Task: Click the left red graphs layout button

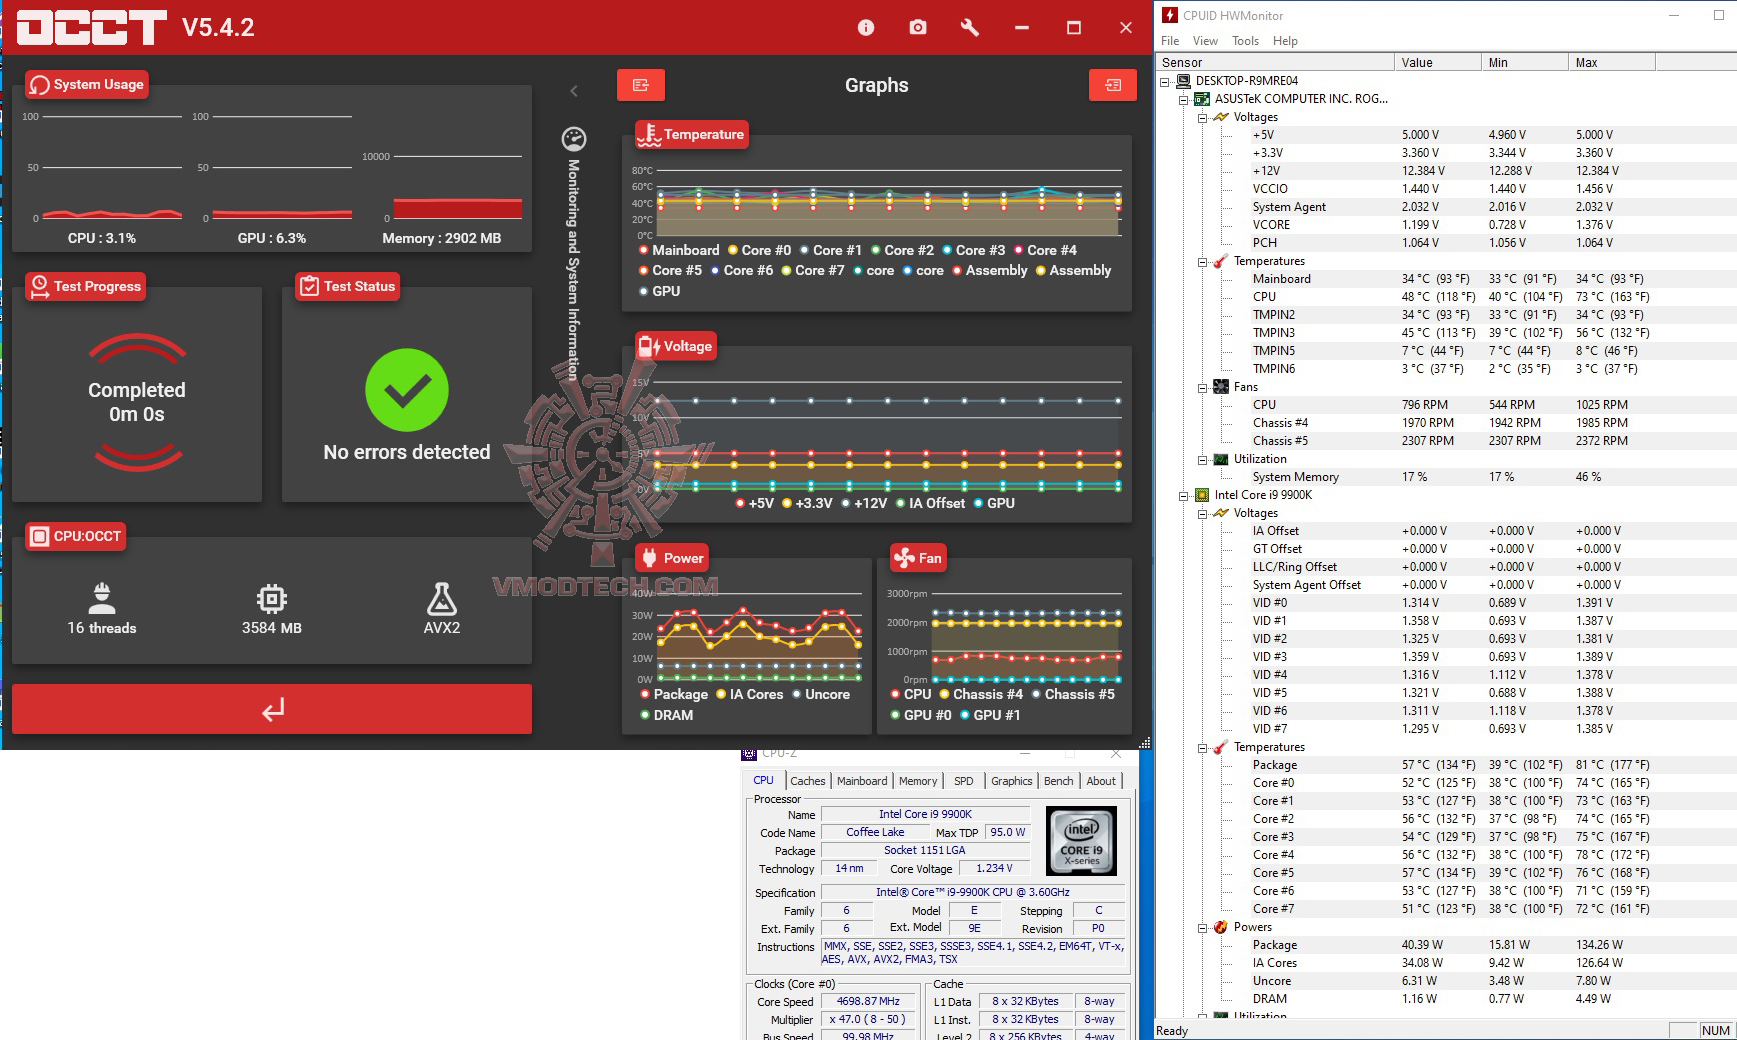Action: pos(641,85)
